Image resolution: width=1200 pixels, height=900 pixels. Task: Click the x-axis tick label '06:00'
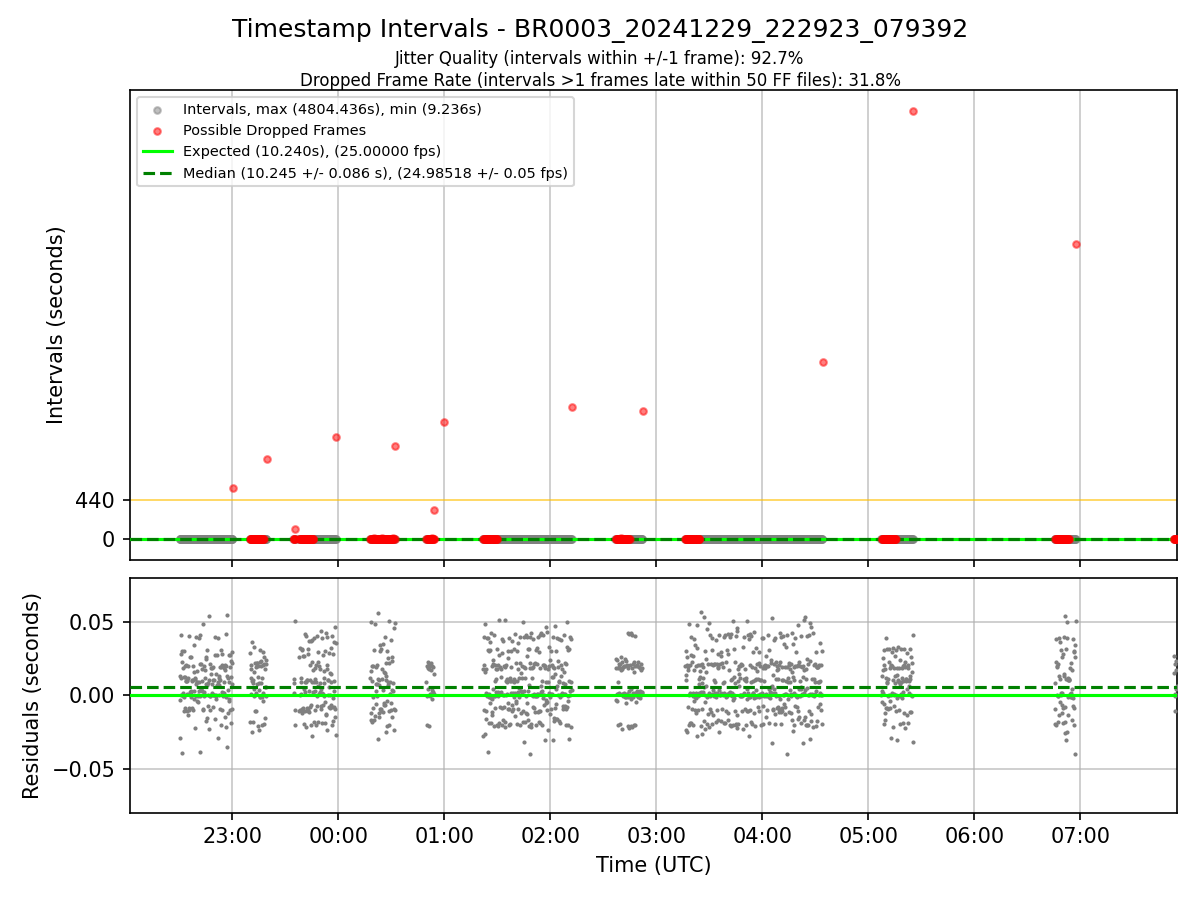(974, 834)
